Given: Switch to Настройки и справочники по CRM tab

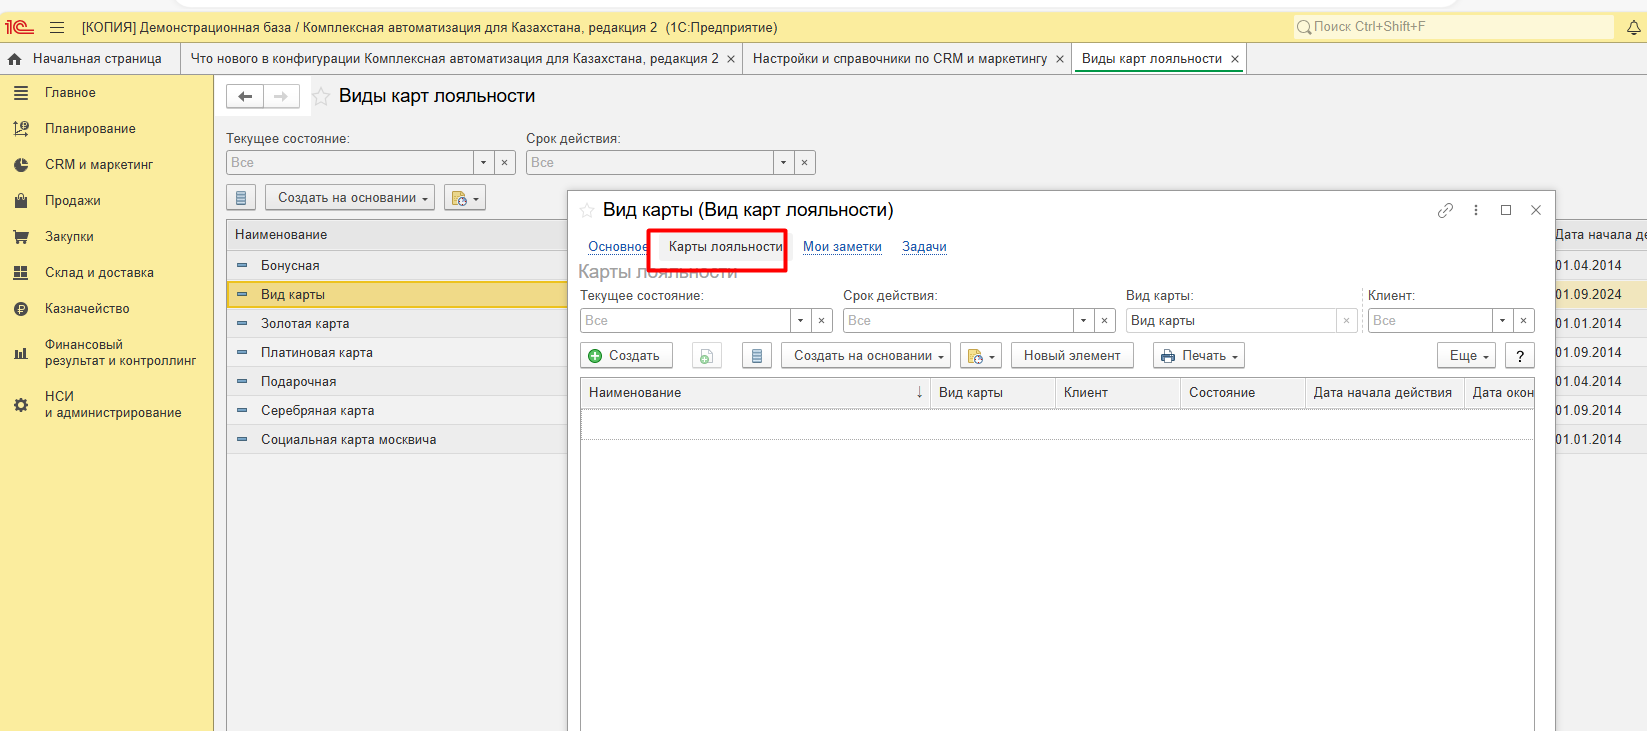Looking at the screenshot, I should point(899,59).
